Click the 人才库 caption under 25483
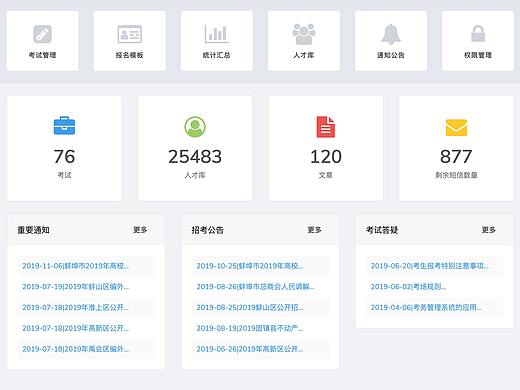Image resolution: width=520 pixels, height=390 pixels. pos(195,175)
